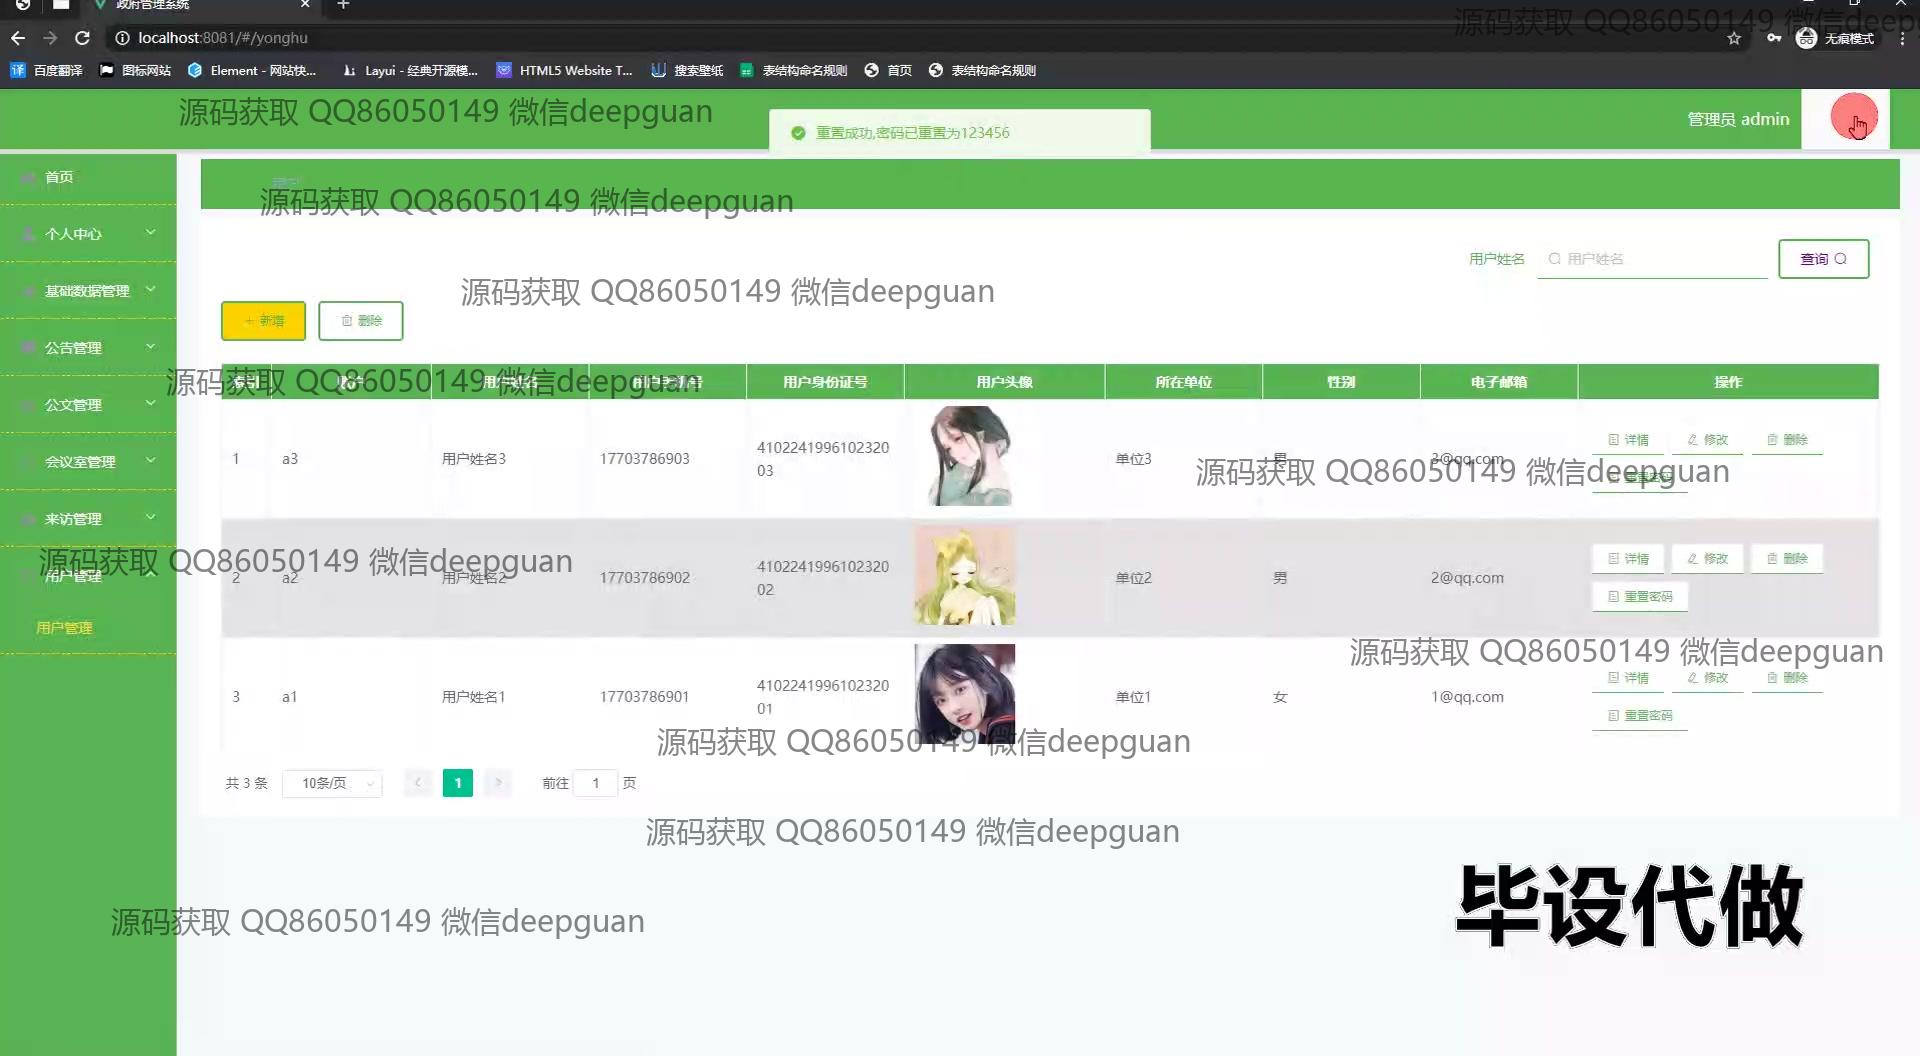Image resolution: width=1920 pixels, height=1056 pixels.
Task: Click the avatar thumbnail of user a2
Action: 965,576
